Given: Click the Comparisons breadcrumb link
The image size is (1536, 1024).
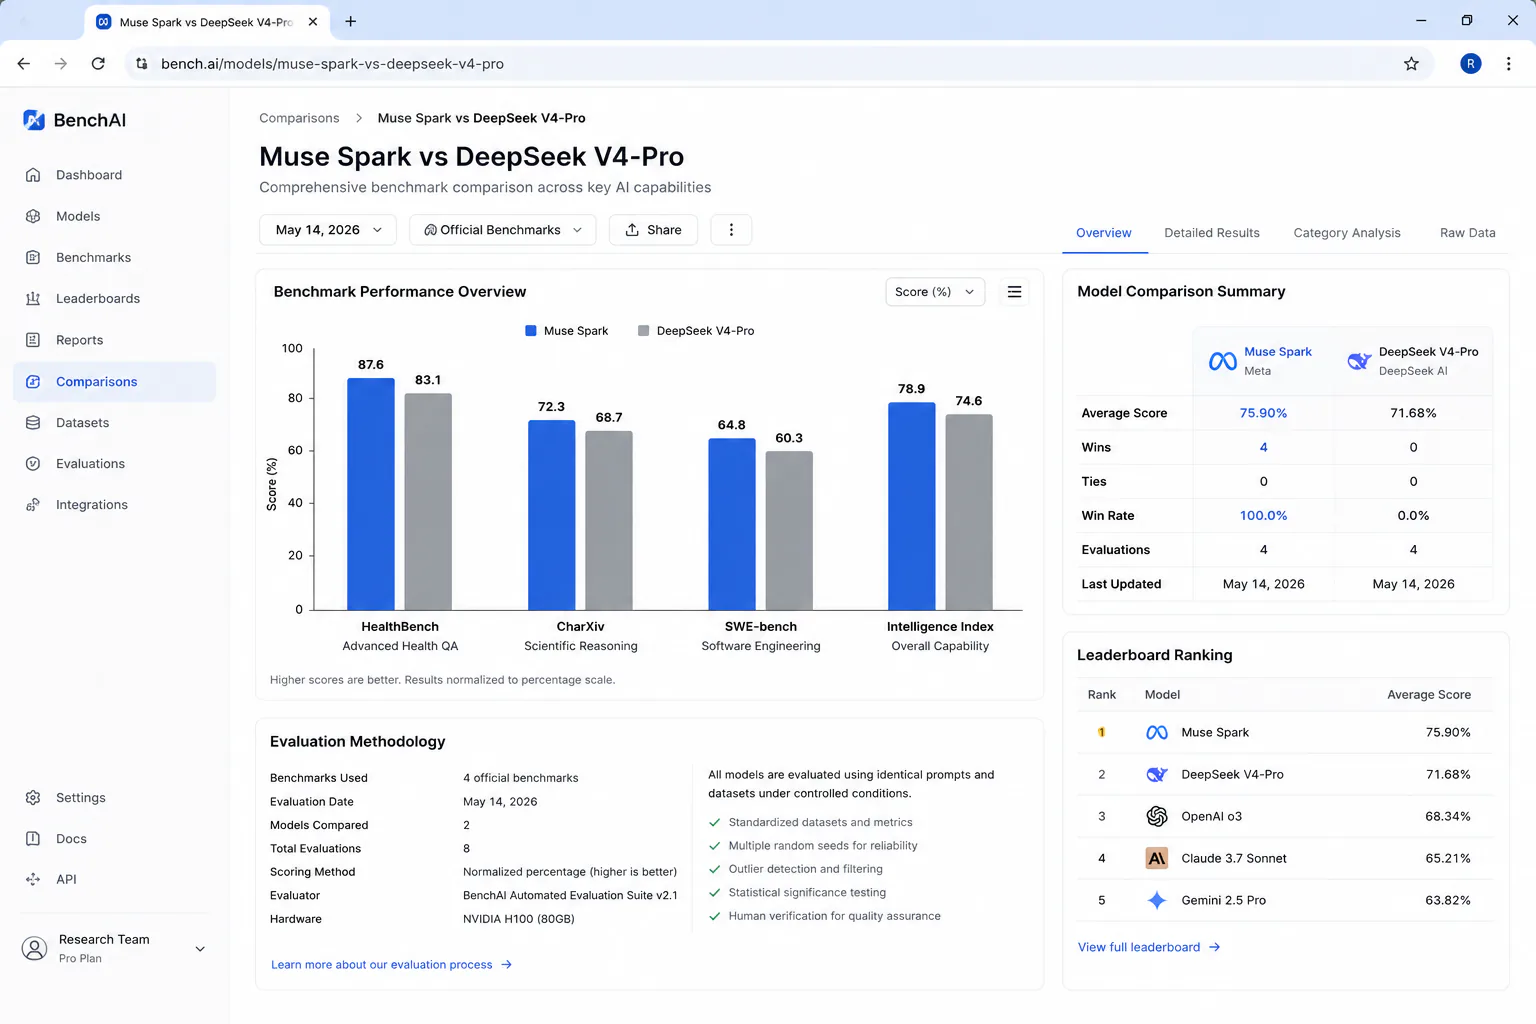Looking at the screenshot, I should tap(299, 118).
